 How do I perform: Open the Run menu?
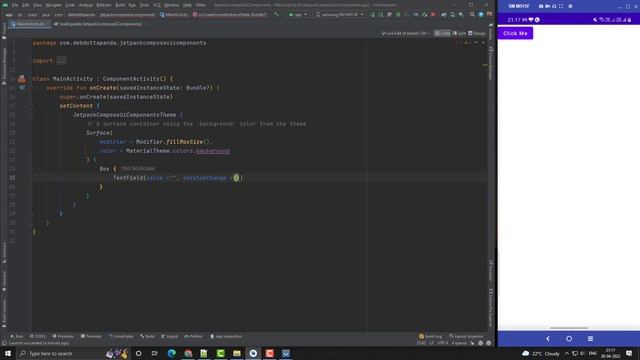tap(132, 5)
